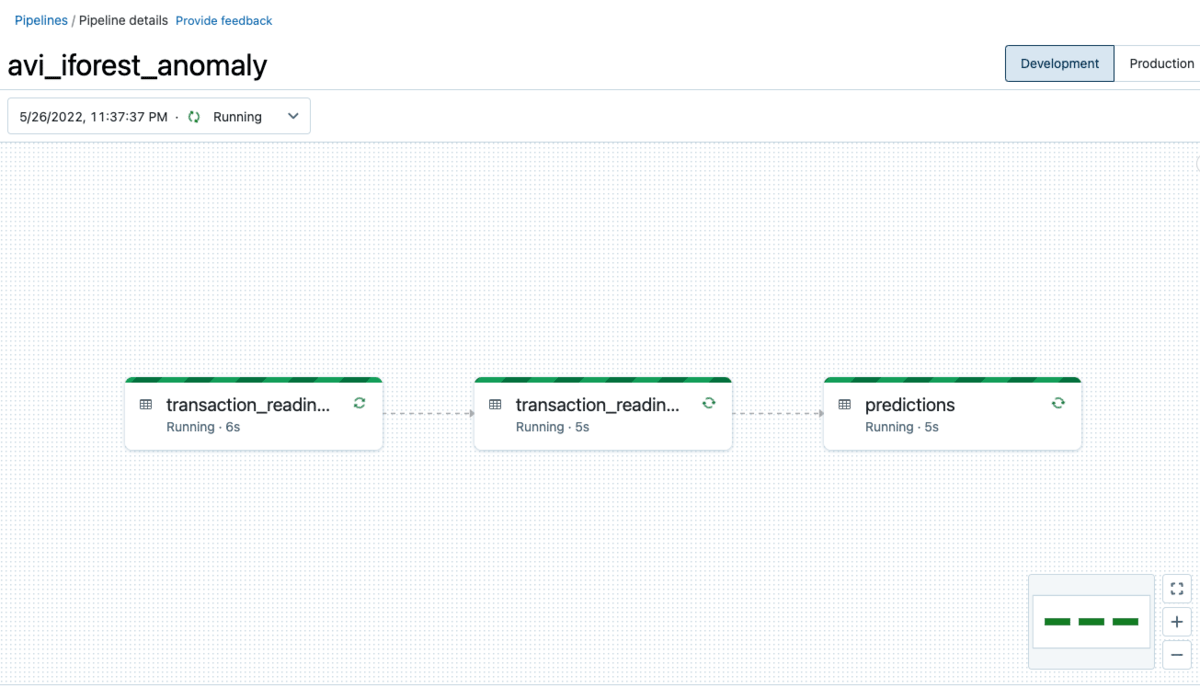Click table icon of the middle transaction_readings node
The image size is (1200, 688).
(x=495, y=405)
